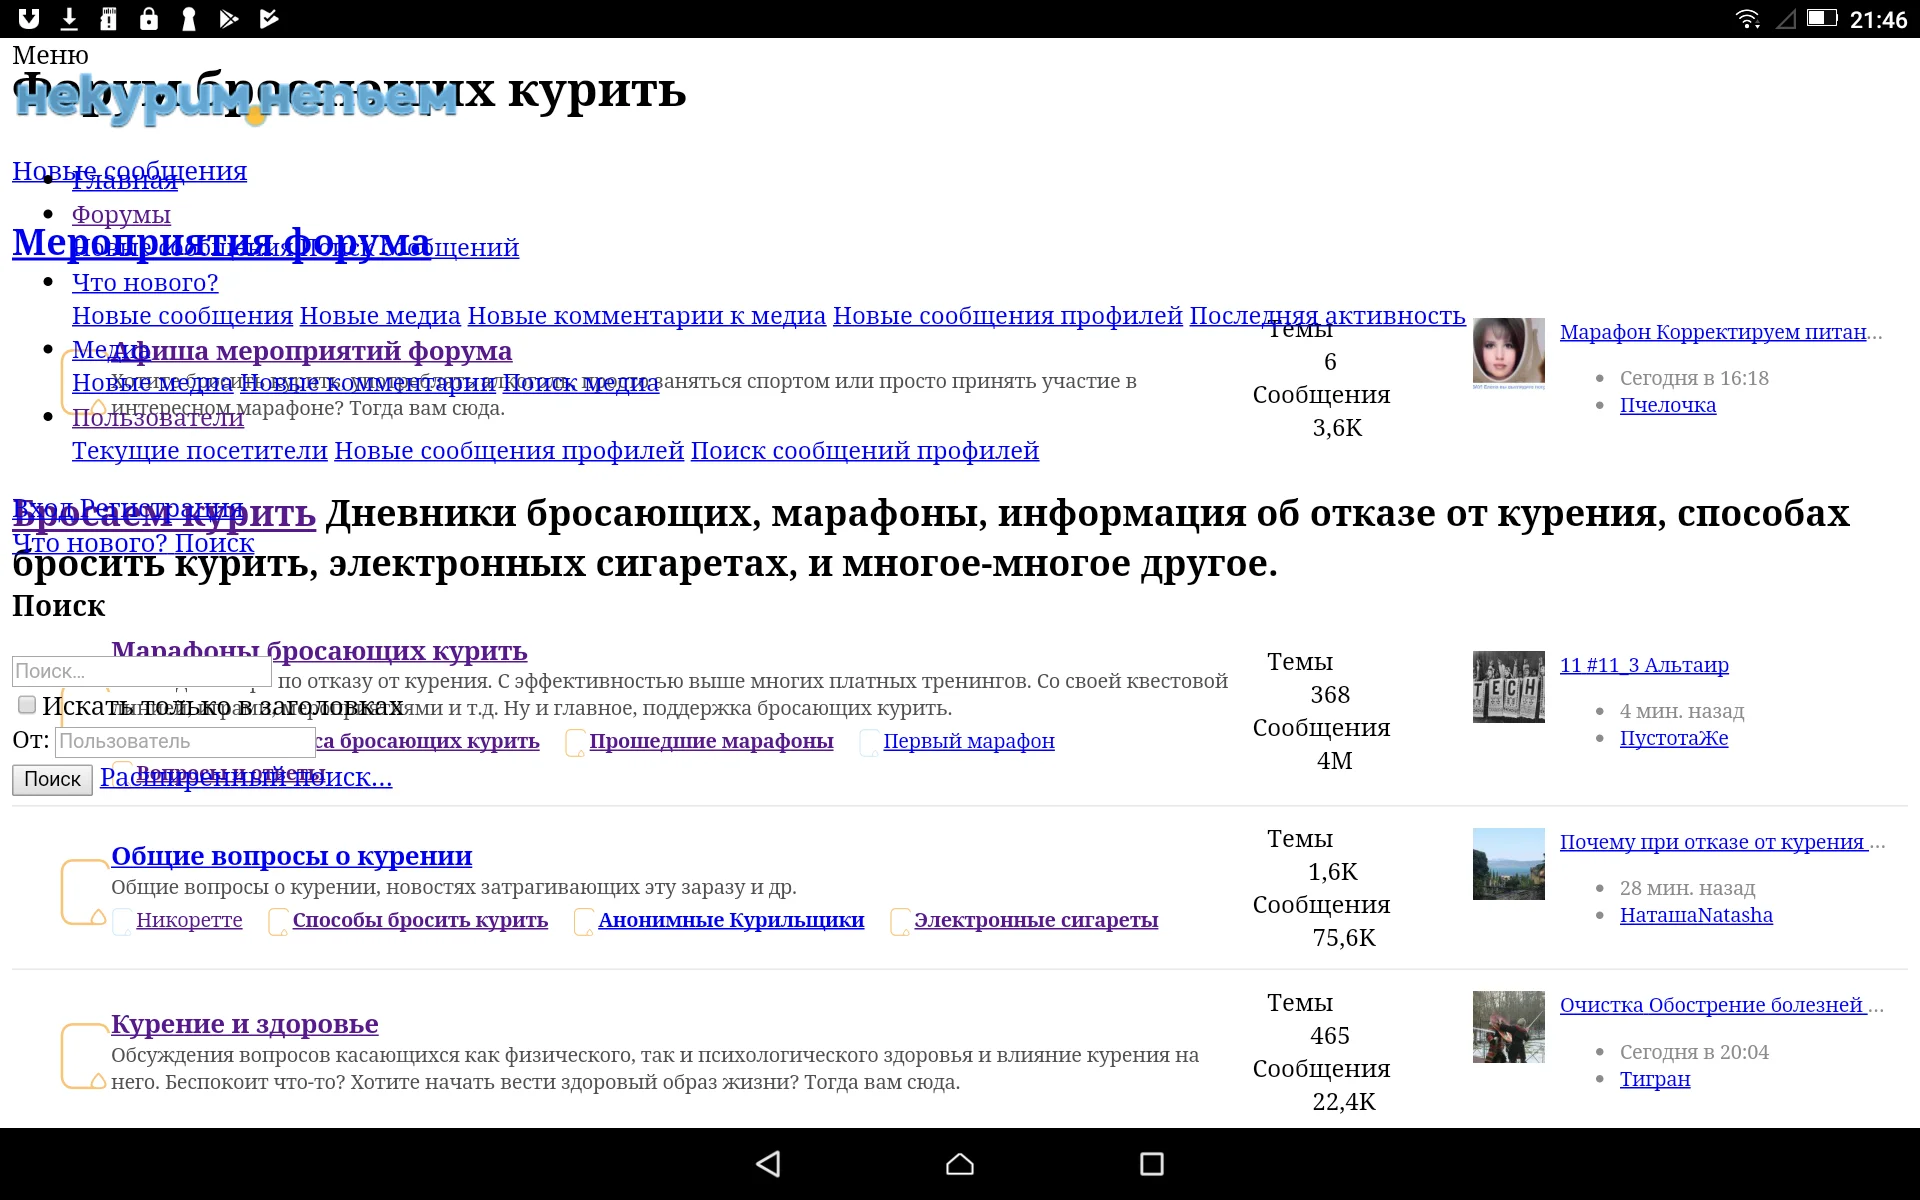
Task: Open the 'Общие вопросы о курении' forum
Action: [x=292, y=856]
